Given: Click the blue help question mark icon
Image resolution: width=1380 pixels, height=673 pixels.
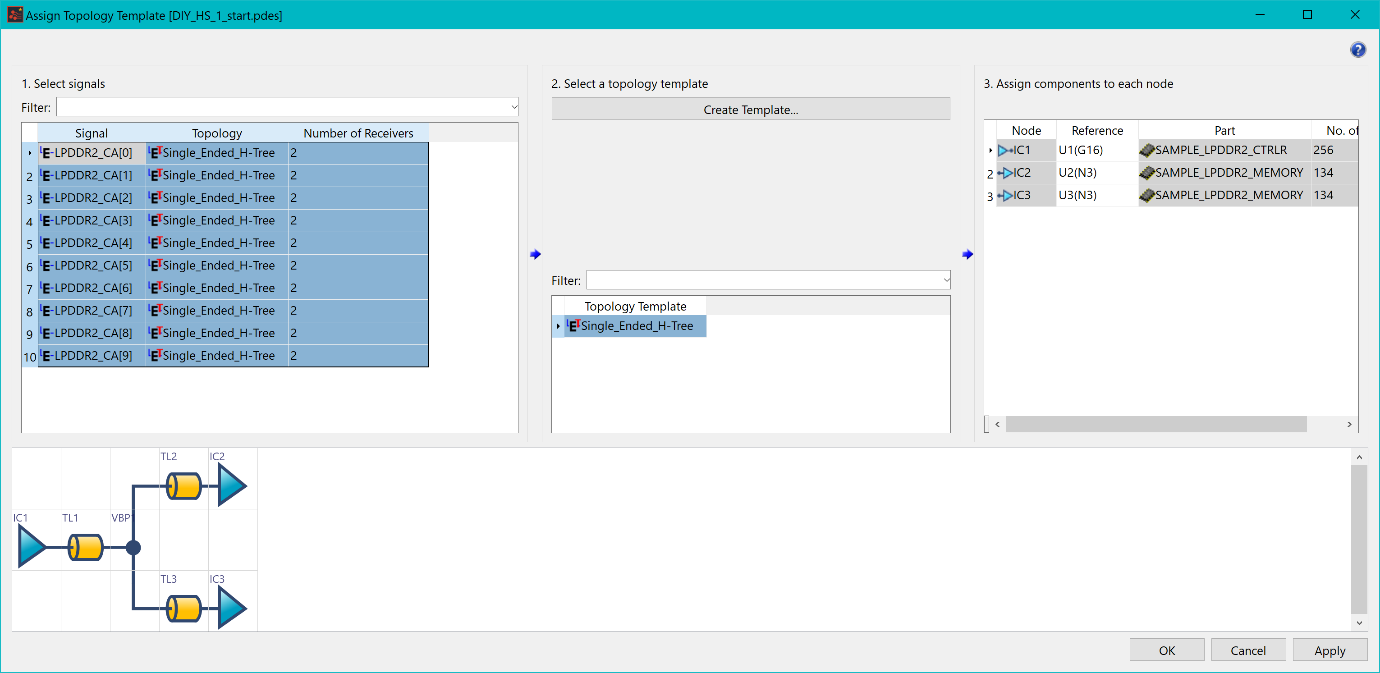Looking at the screenshot, I should click(1357, 50).
